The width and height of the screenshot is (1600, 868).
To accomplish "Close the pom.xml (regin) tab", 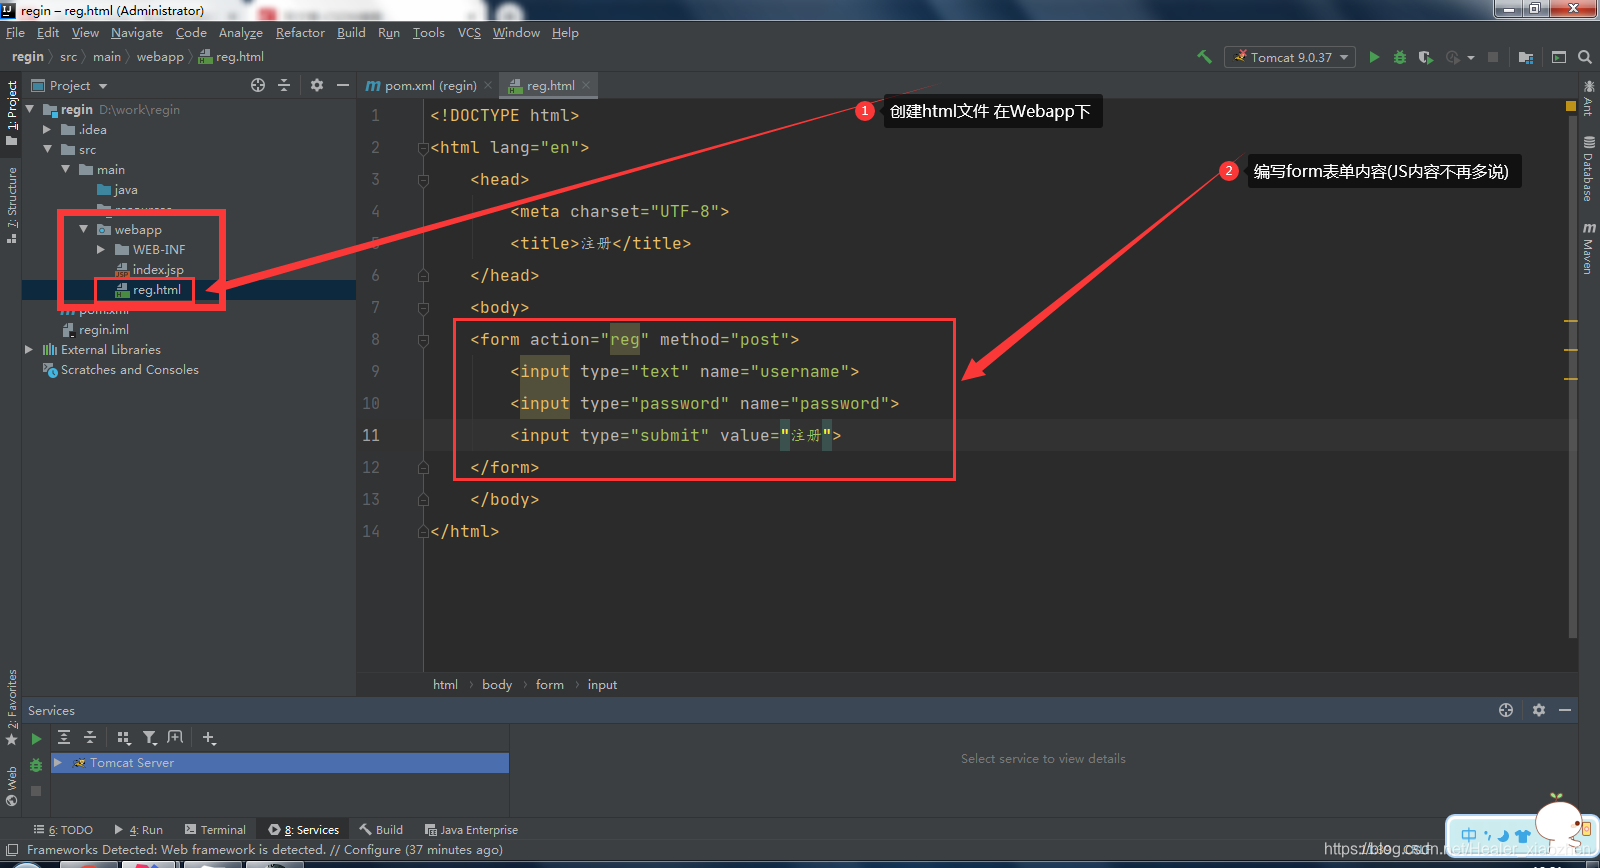I will [x=488, y=85].
